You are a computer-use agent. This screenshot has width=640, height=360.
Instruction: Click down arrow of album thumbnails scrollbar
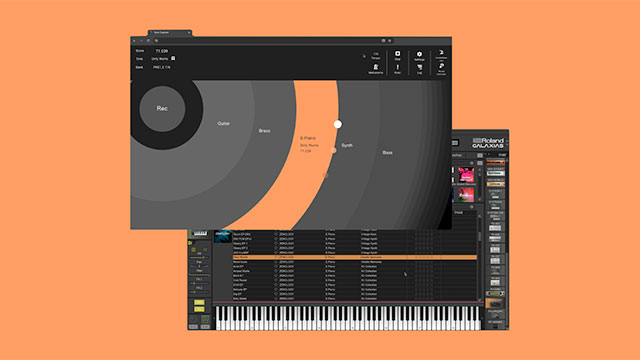click(x=480, y=200)
